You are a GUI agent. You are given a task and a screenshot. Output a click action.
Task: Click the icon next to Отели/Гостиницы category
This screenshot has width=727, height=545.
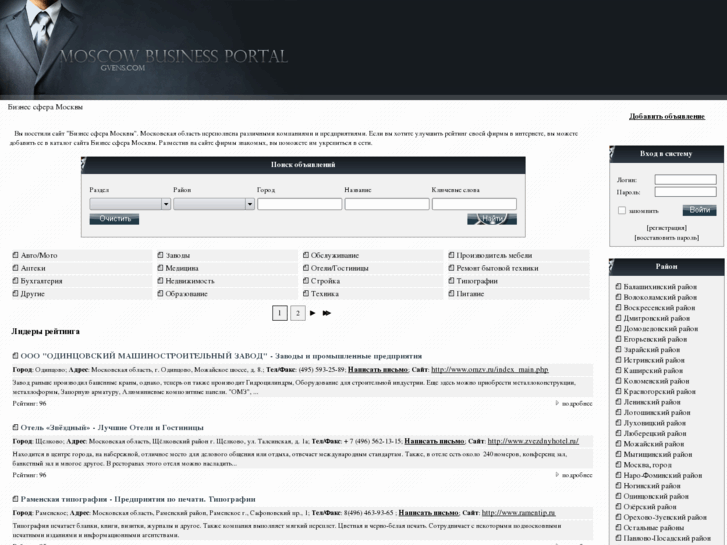(306, 268)
